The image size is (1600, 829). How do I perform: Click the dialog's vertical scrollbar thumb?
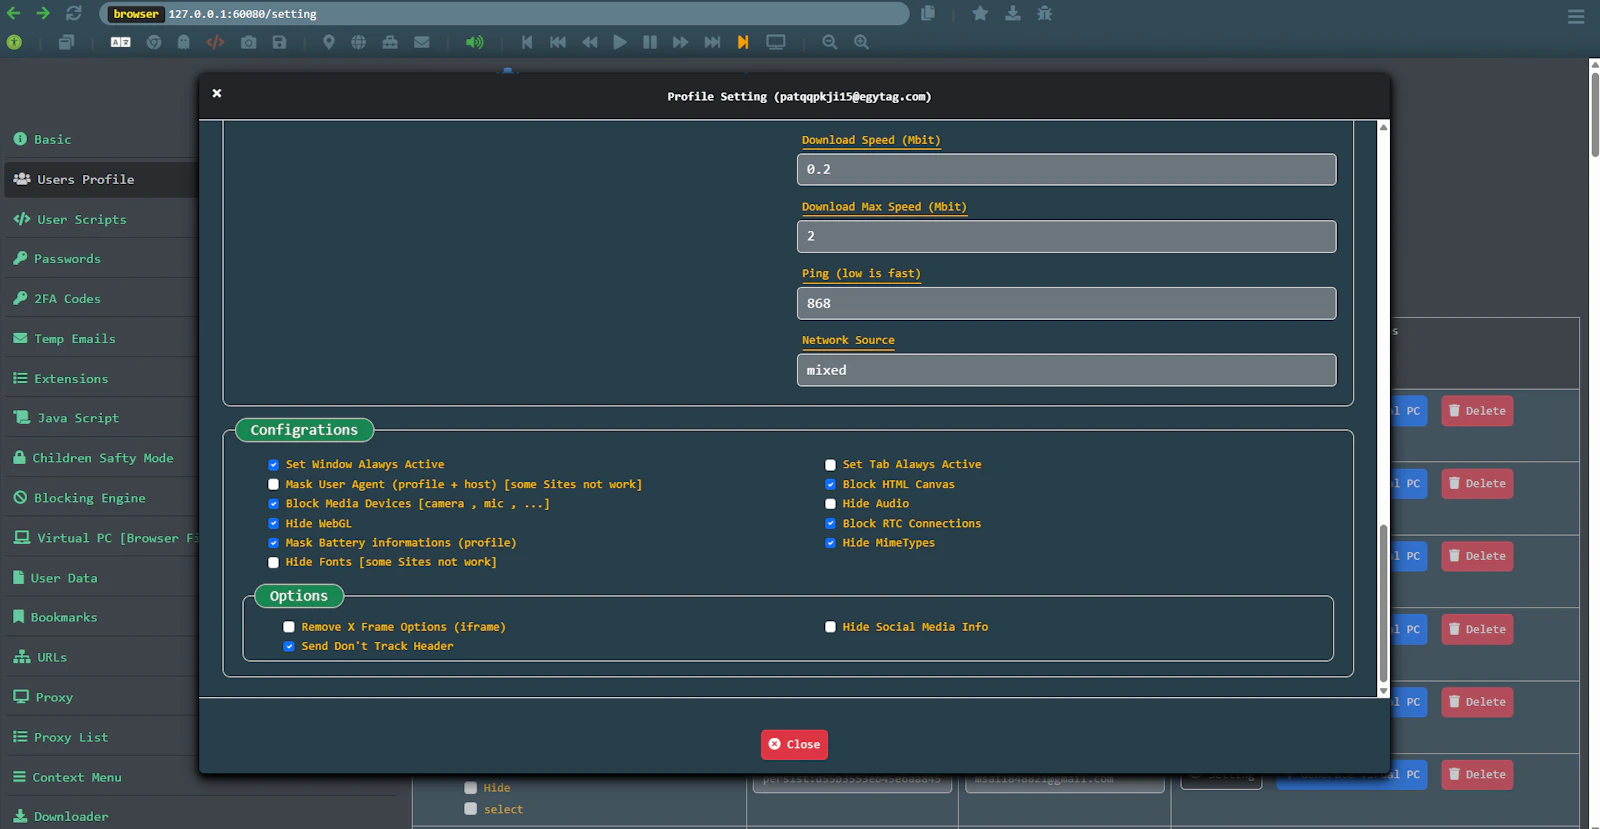(x=1383, y=603)
